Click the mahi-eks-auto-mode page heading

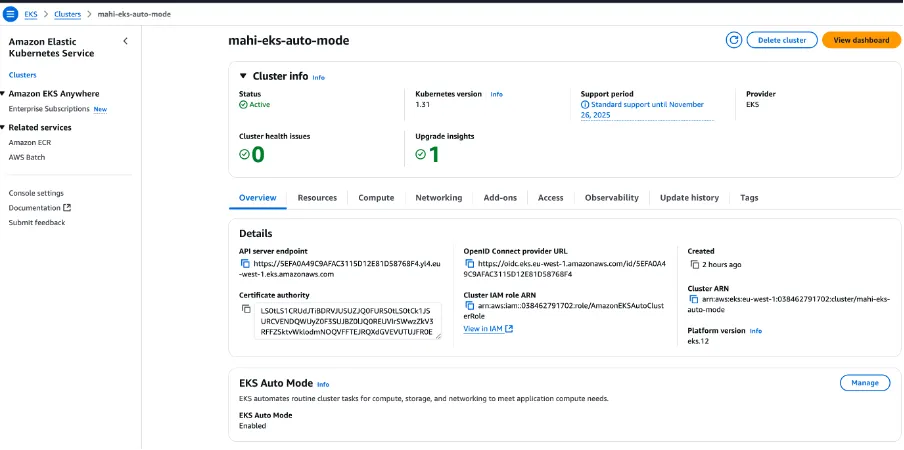click(289, 40)
